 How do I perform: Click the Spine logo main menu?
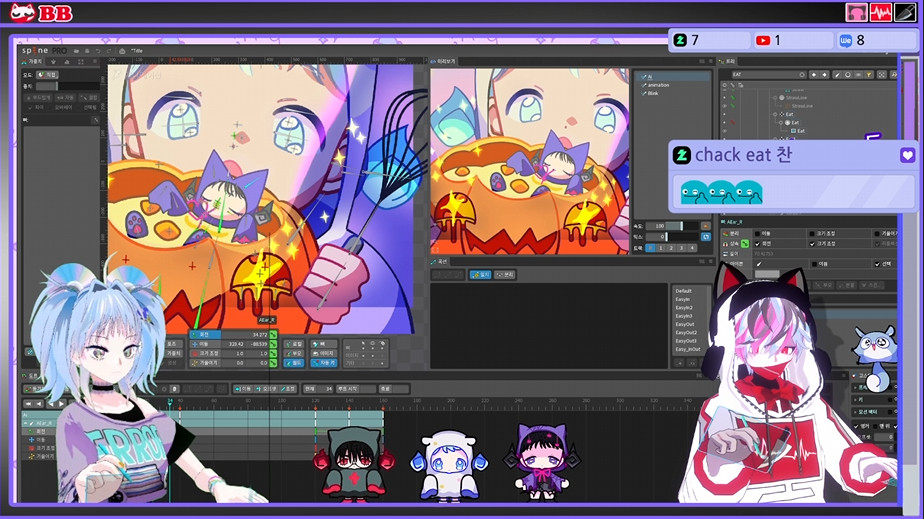point(43,51)
